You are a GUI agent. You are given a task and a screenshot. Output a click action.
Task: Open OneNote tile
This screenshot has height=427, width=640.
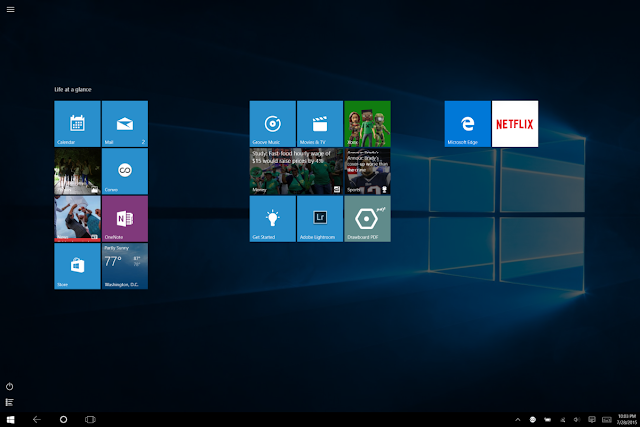pyautogui.click(x=125, y=219)
